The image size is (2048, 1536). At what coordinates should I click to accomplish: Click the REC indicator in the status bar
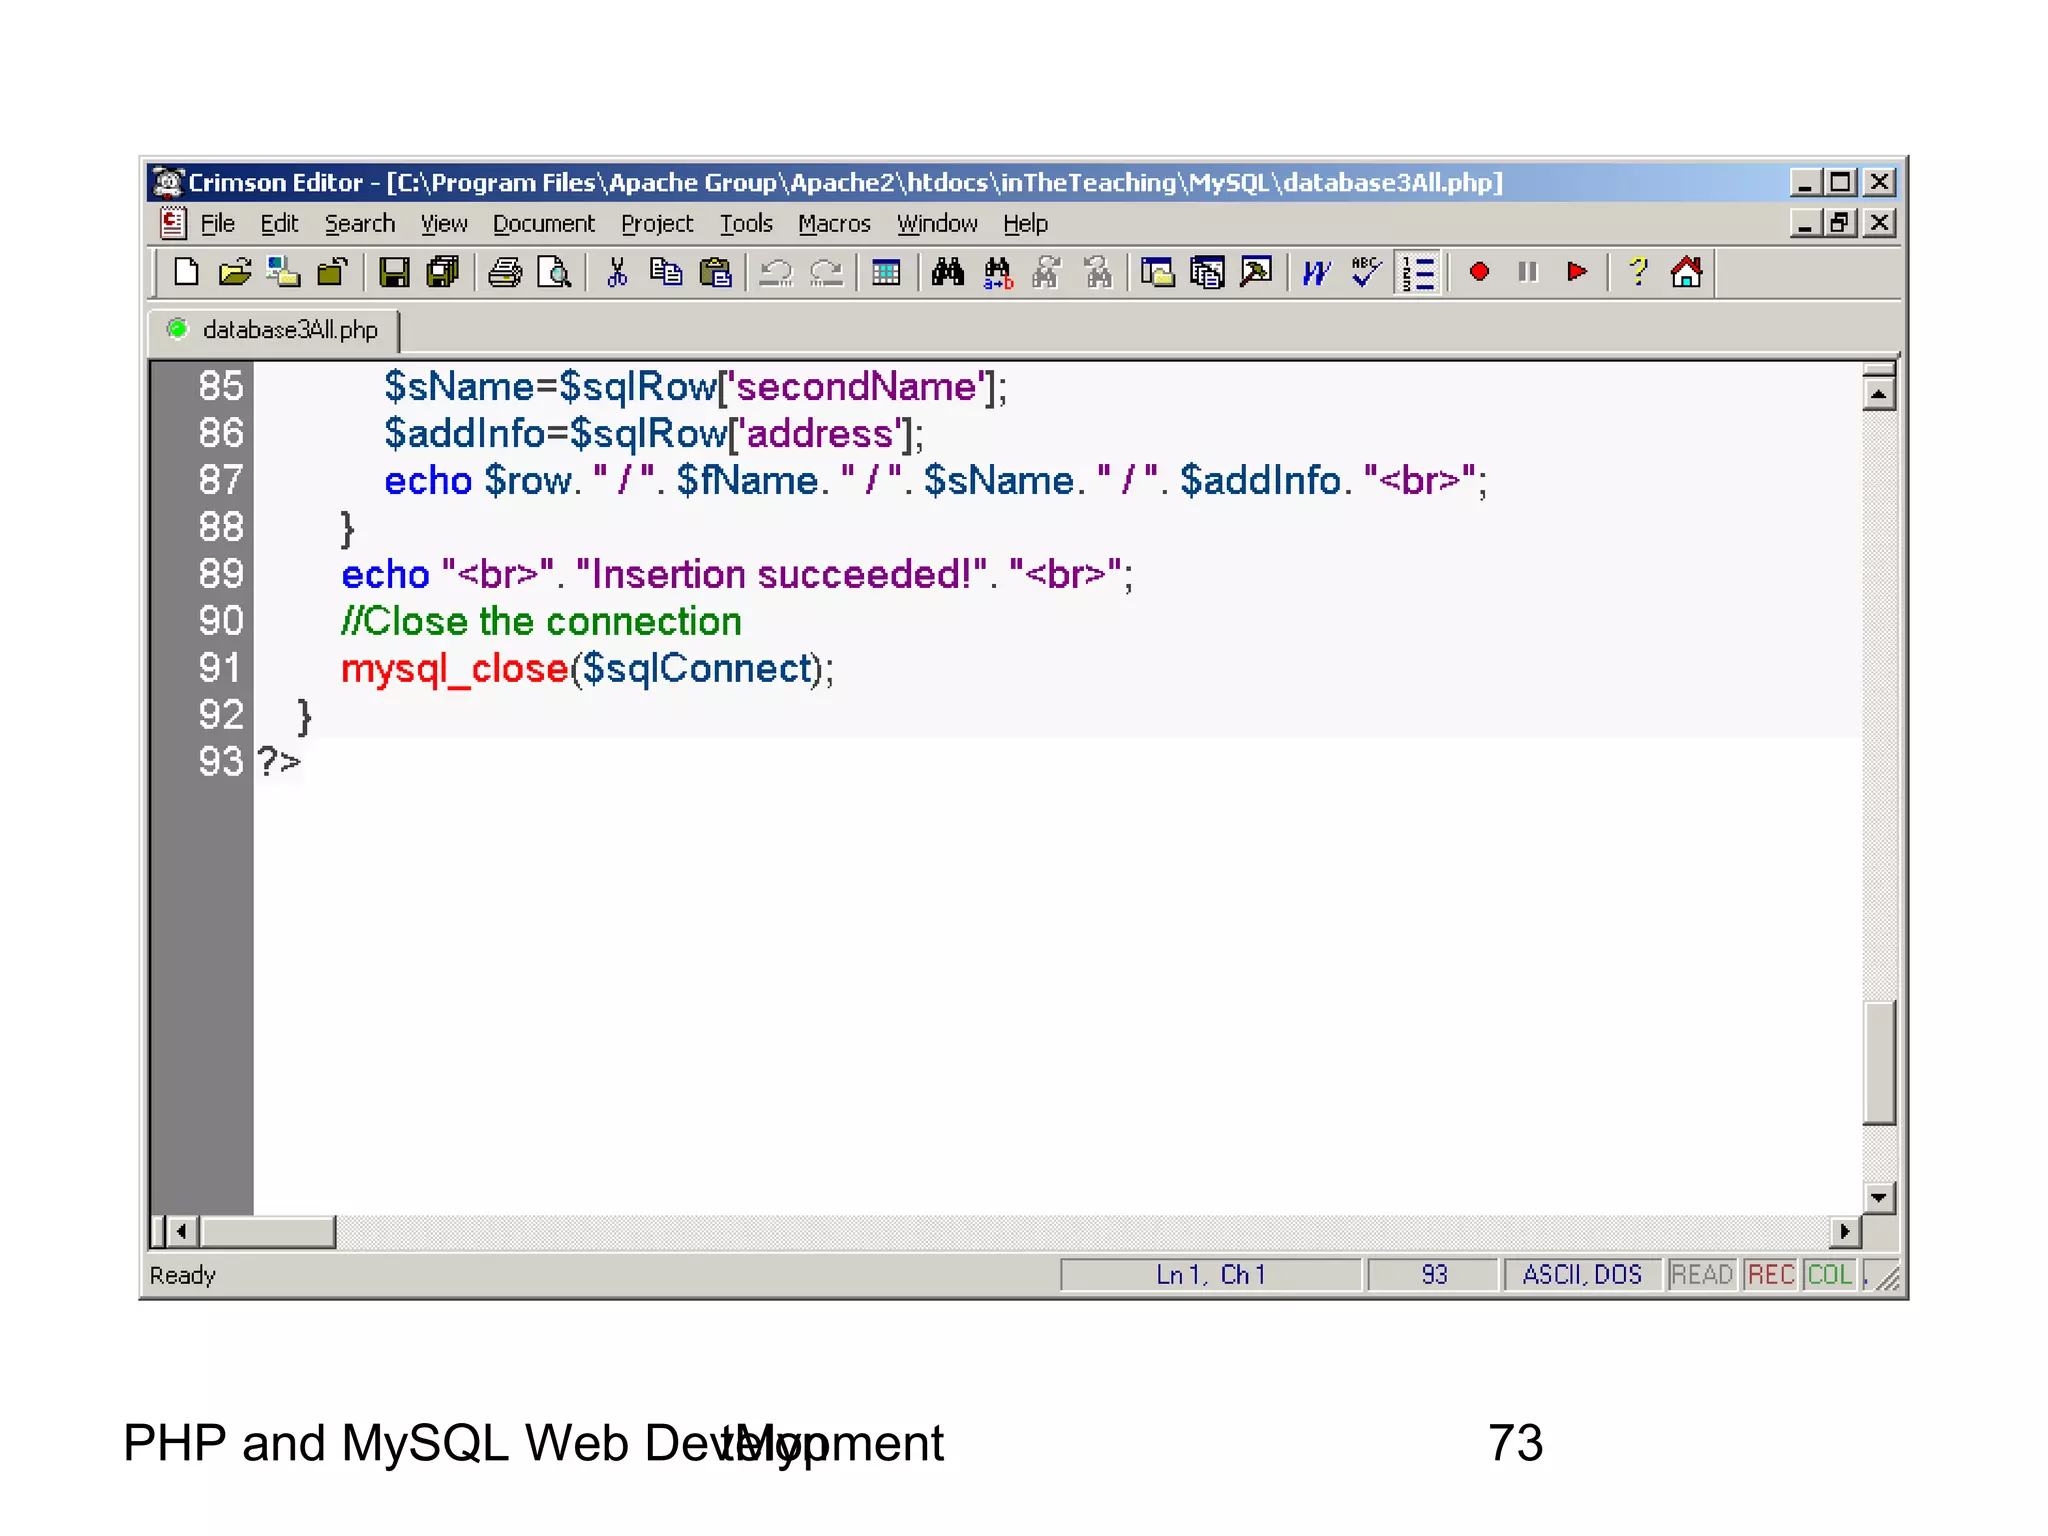1770,1275
